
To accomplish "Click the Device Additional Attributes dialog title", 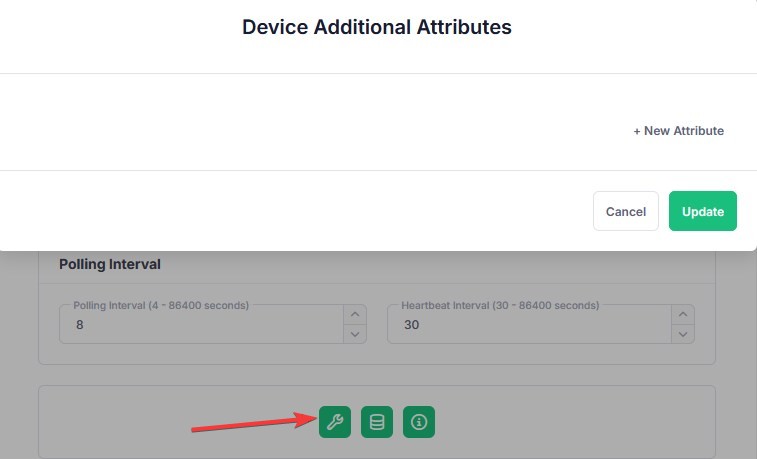I will pyautogui.click(x=377, y=28).
